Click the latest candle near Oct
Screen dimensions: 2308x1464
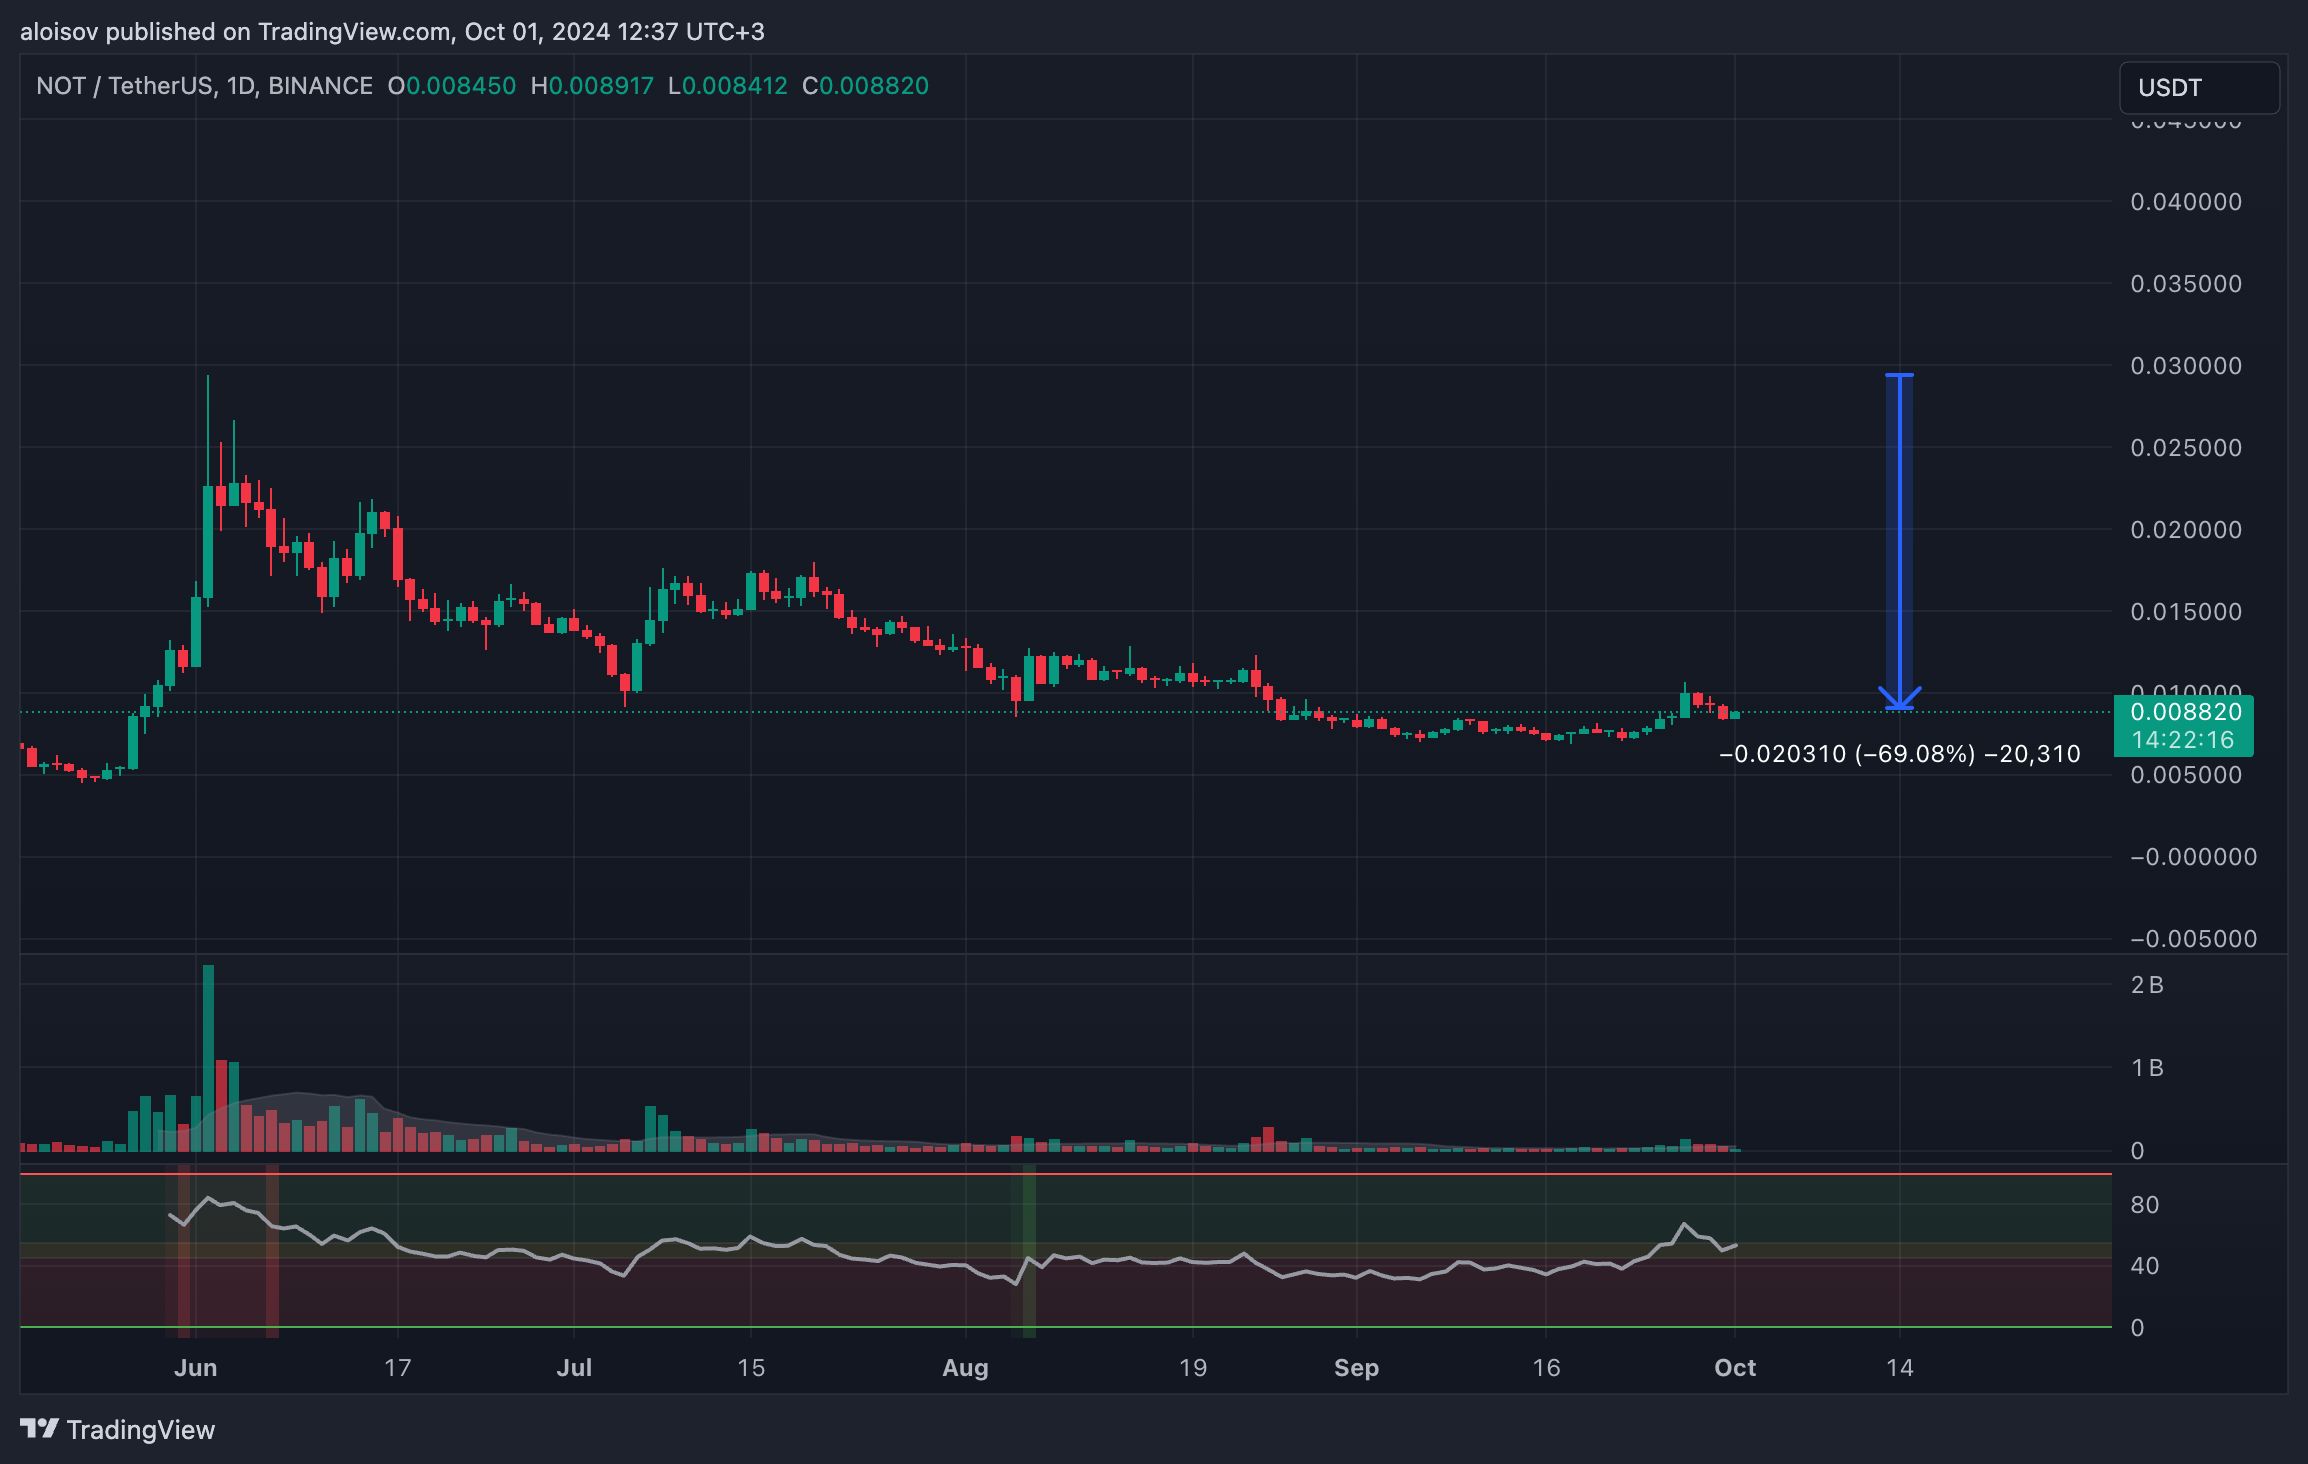1735,715
